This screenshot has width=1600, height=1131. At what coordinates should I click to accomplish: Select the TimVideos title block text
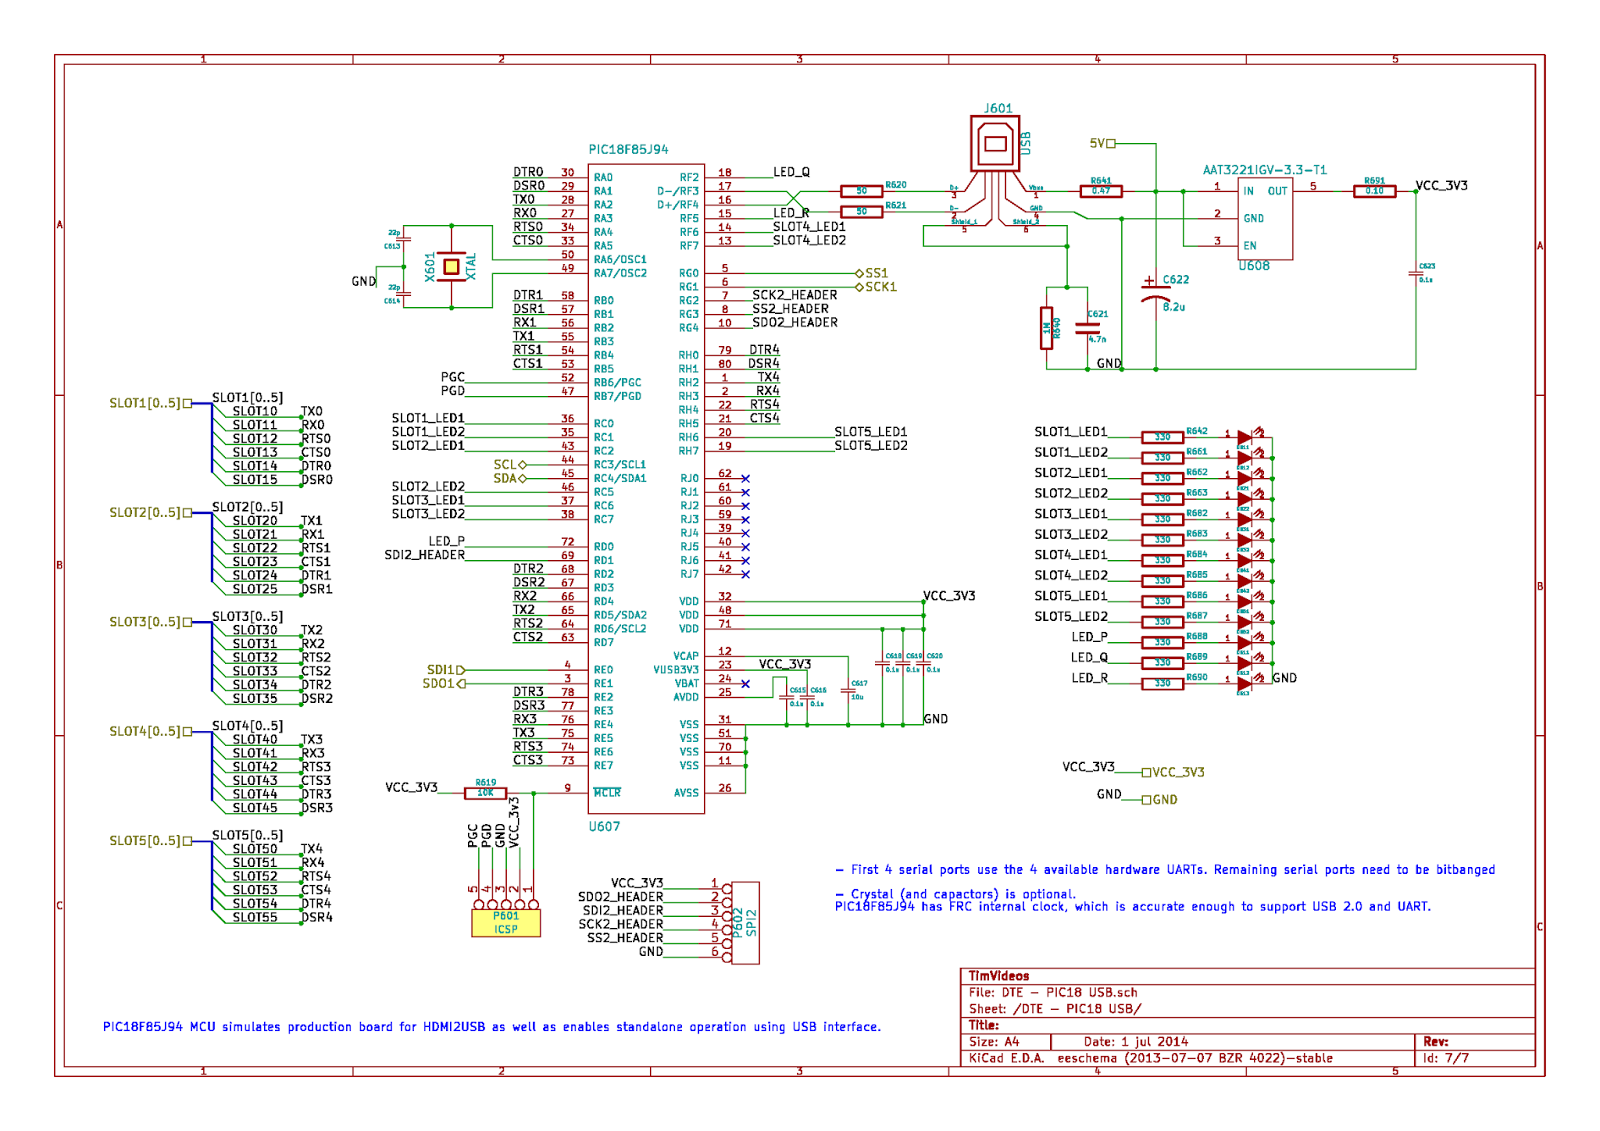(x=999, y=976)
